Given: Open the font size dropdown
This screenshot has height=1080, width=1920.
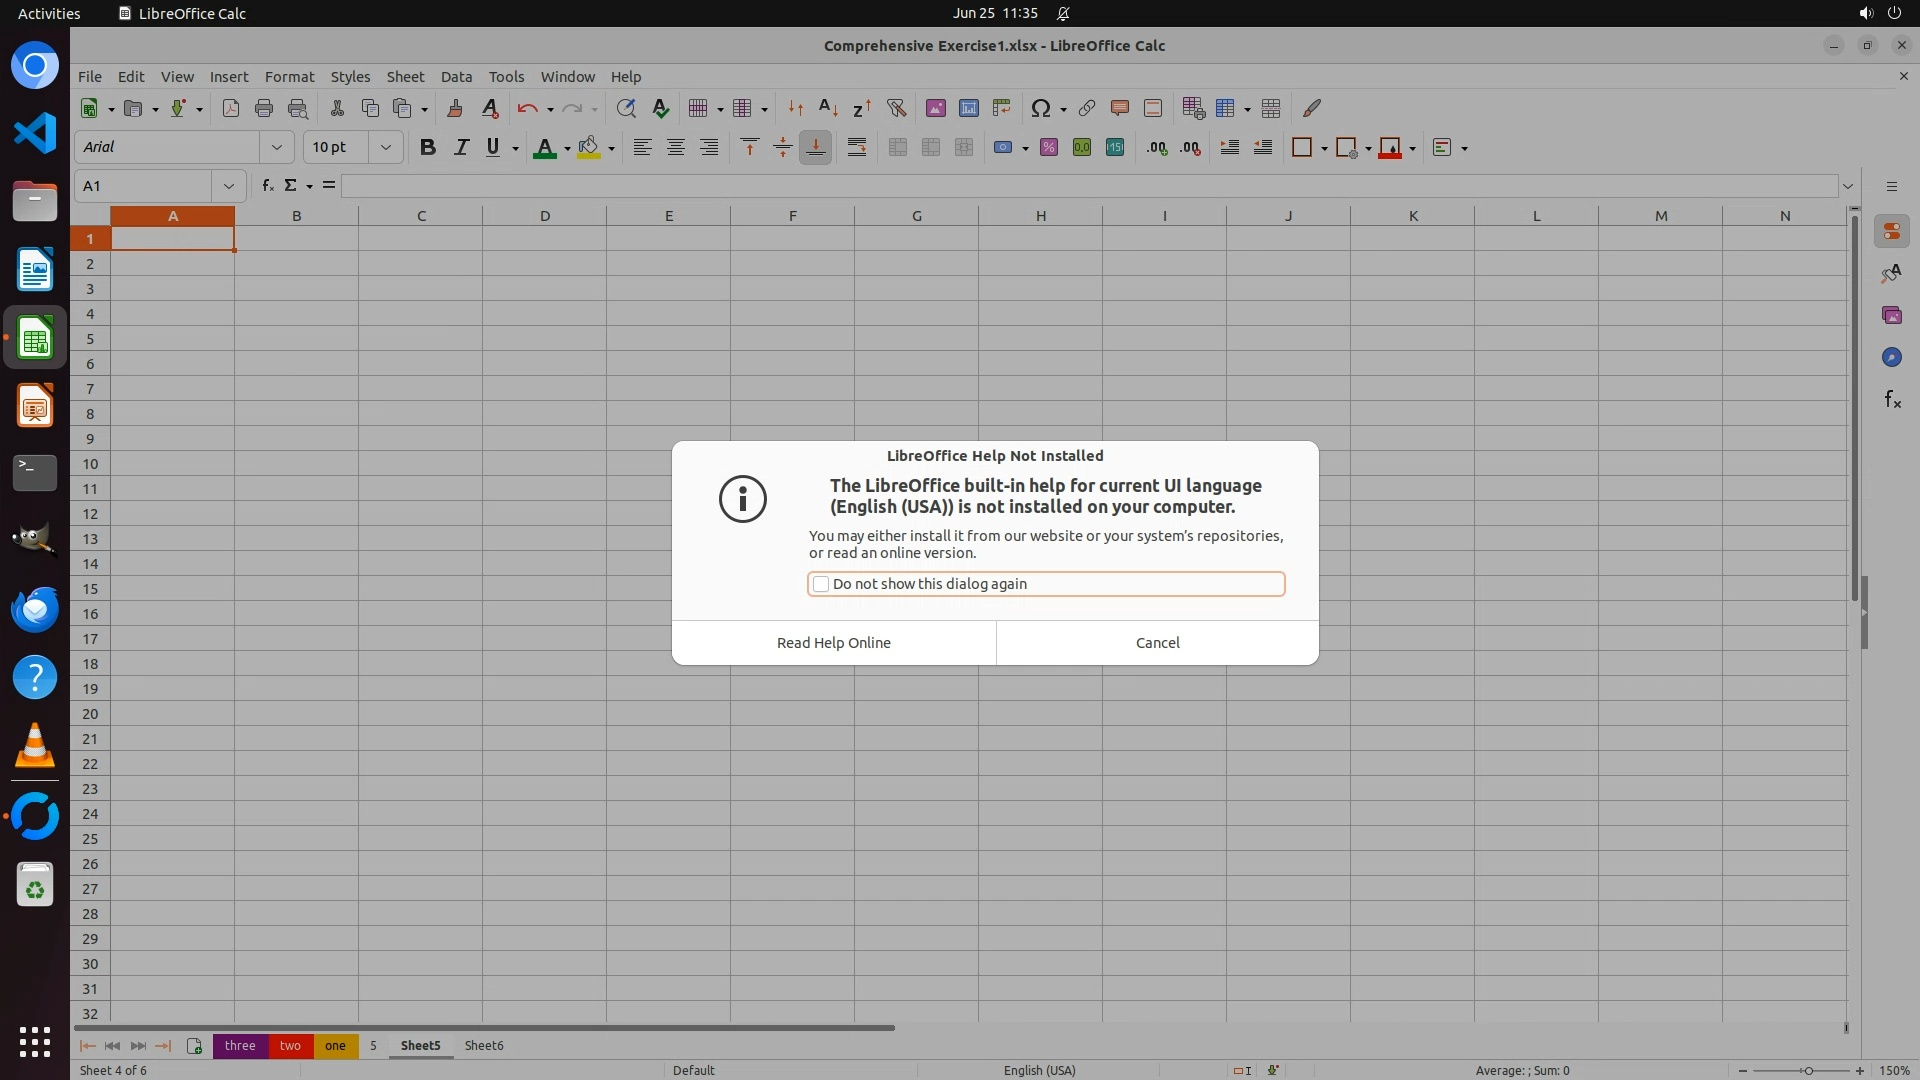Looking at the screenshot, I should 385,147.
